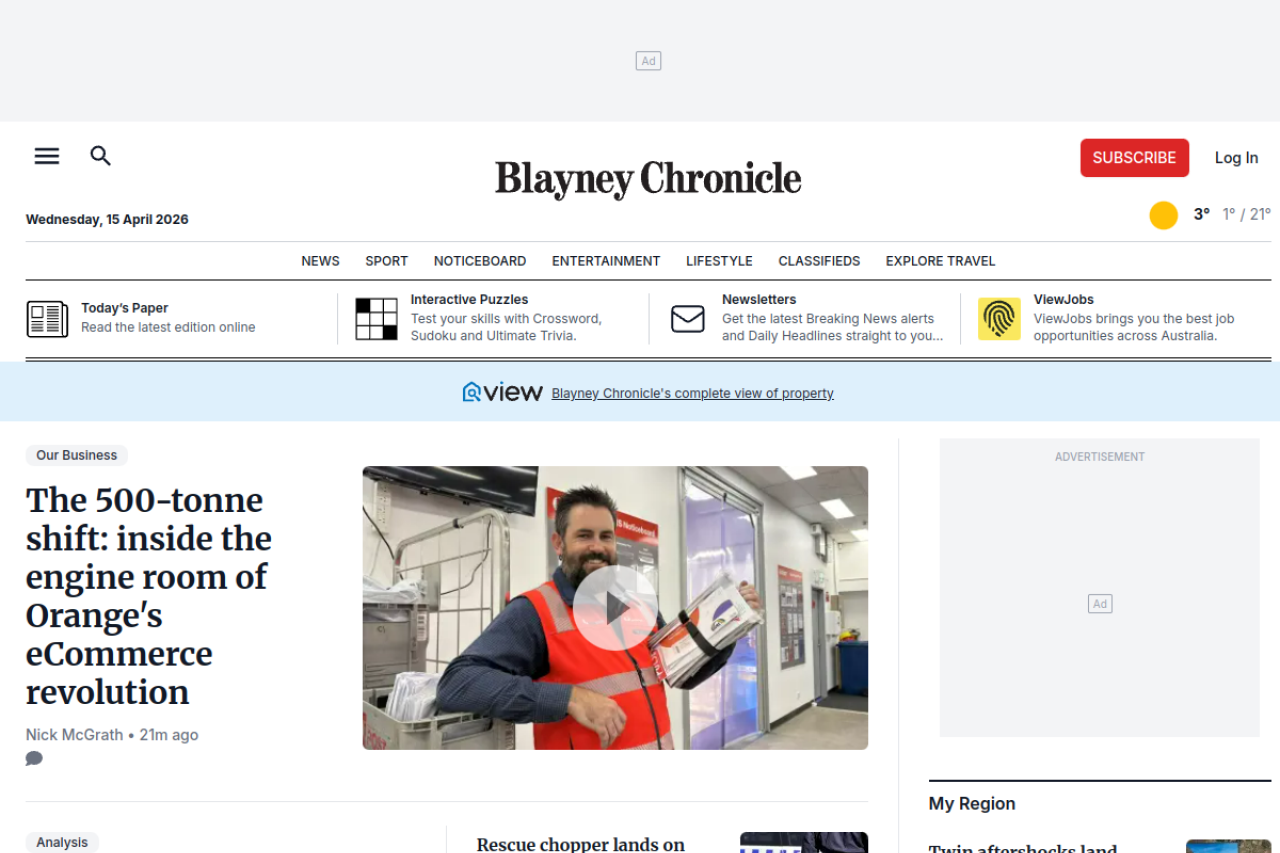Open comments via the speech bubble icon
The width and height of the screenshot is (1280, 853).
click(34, 758)
